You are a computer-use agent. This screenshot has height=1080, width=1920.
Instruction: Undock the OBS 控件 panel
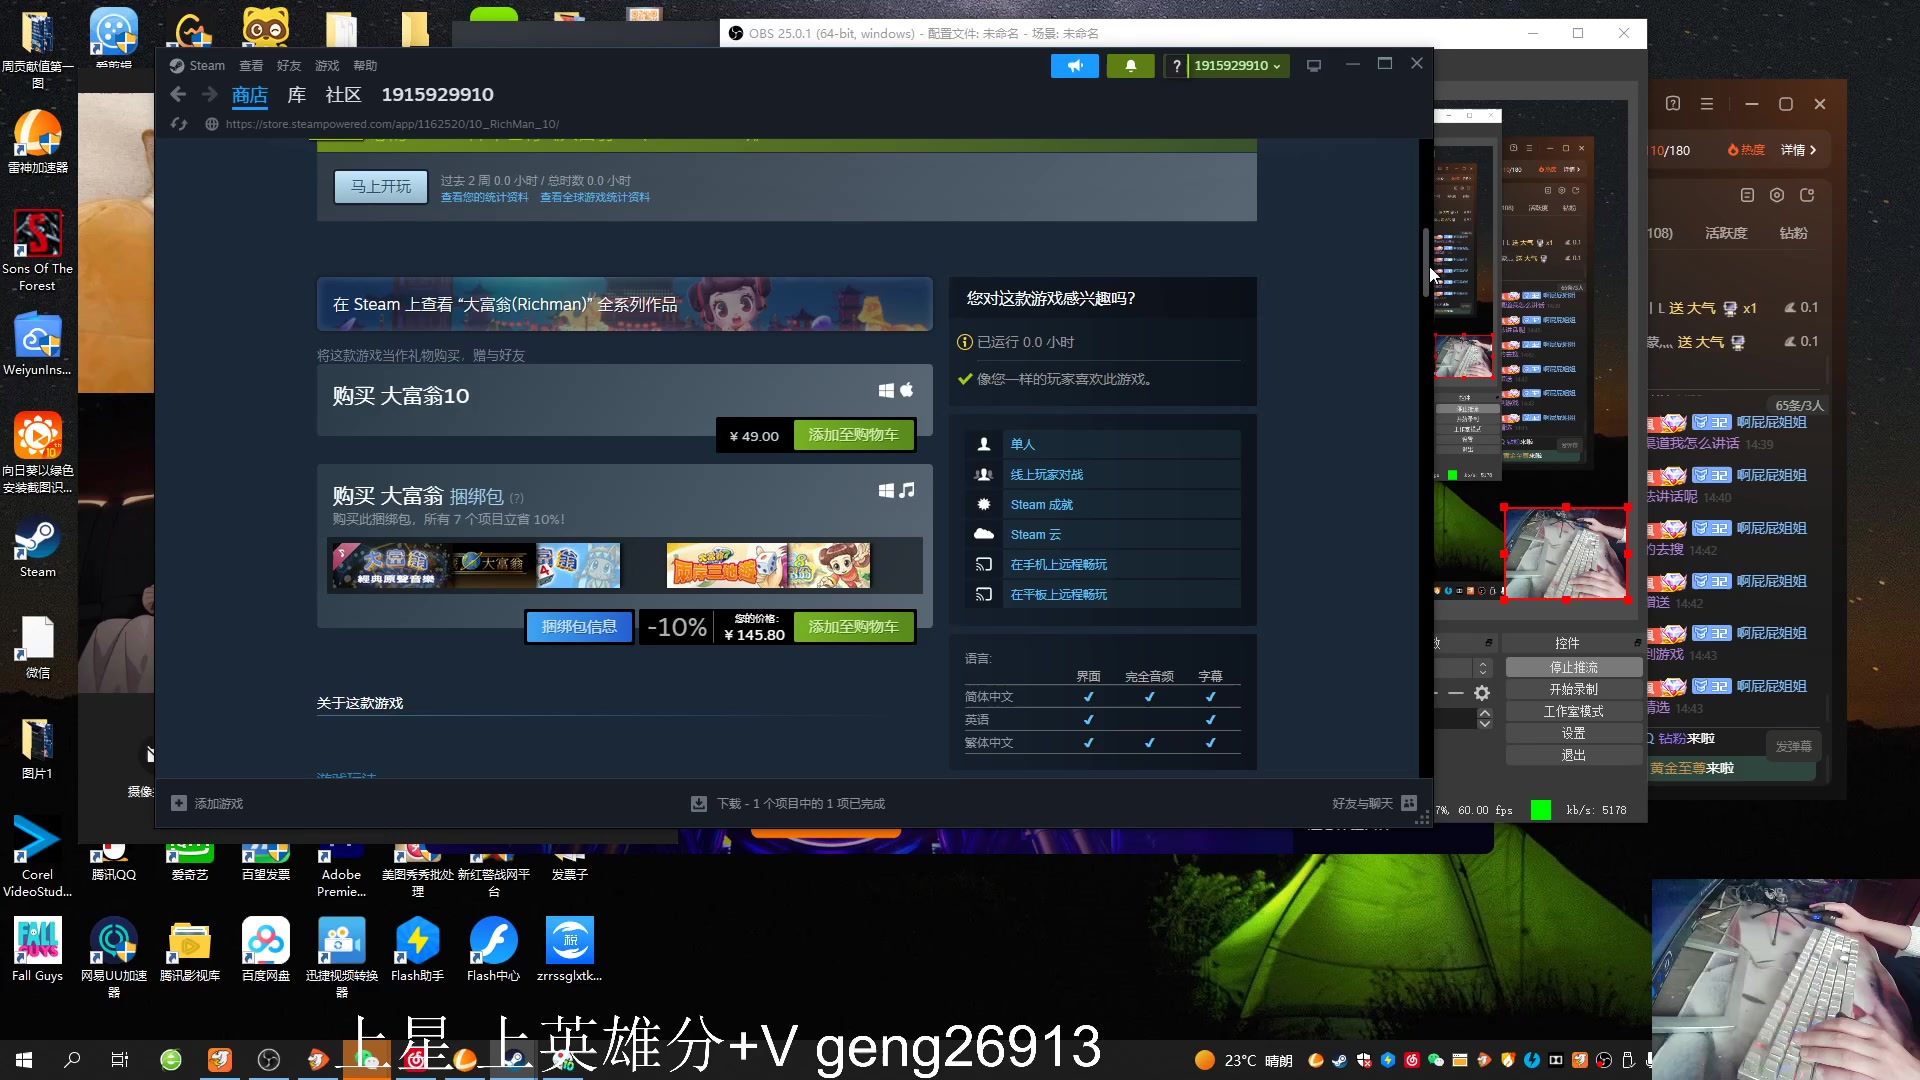coord(1637,642)
